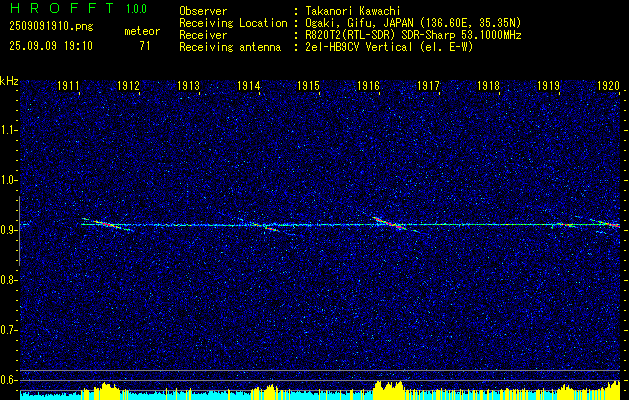Click the 1916 time axis marker
Image resolution: width=629 pixels, height=400 pixels.
tap(368, 86)
